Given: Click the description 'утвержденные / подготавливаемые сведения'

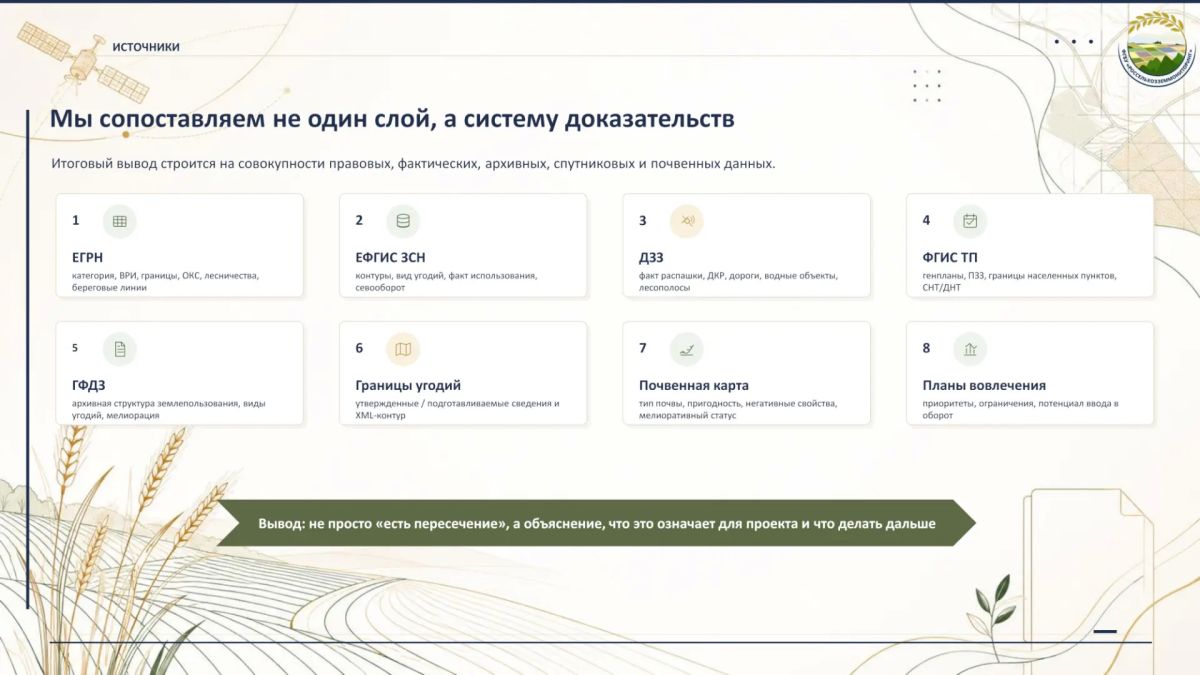Looking at the screenshot, I should pyautogui.click(x=457, y=409).
